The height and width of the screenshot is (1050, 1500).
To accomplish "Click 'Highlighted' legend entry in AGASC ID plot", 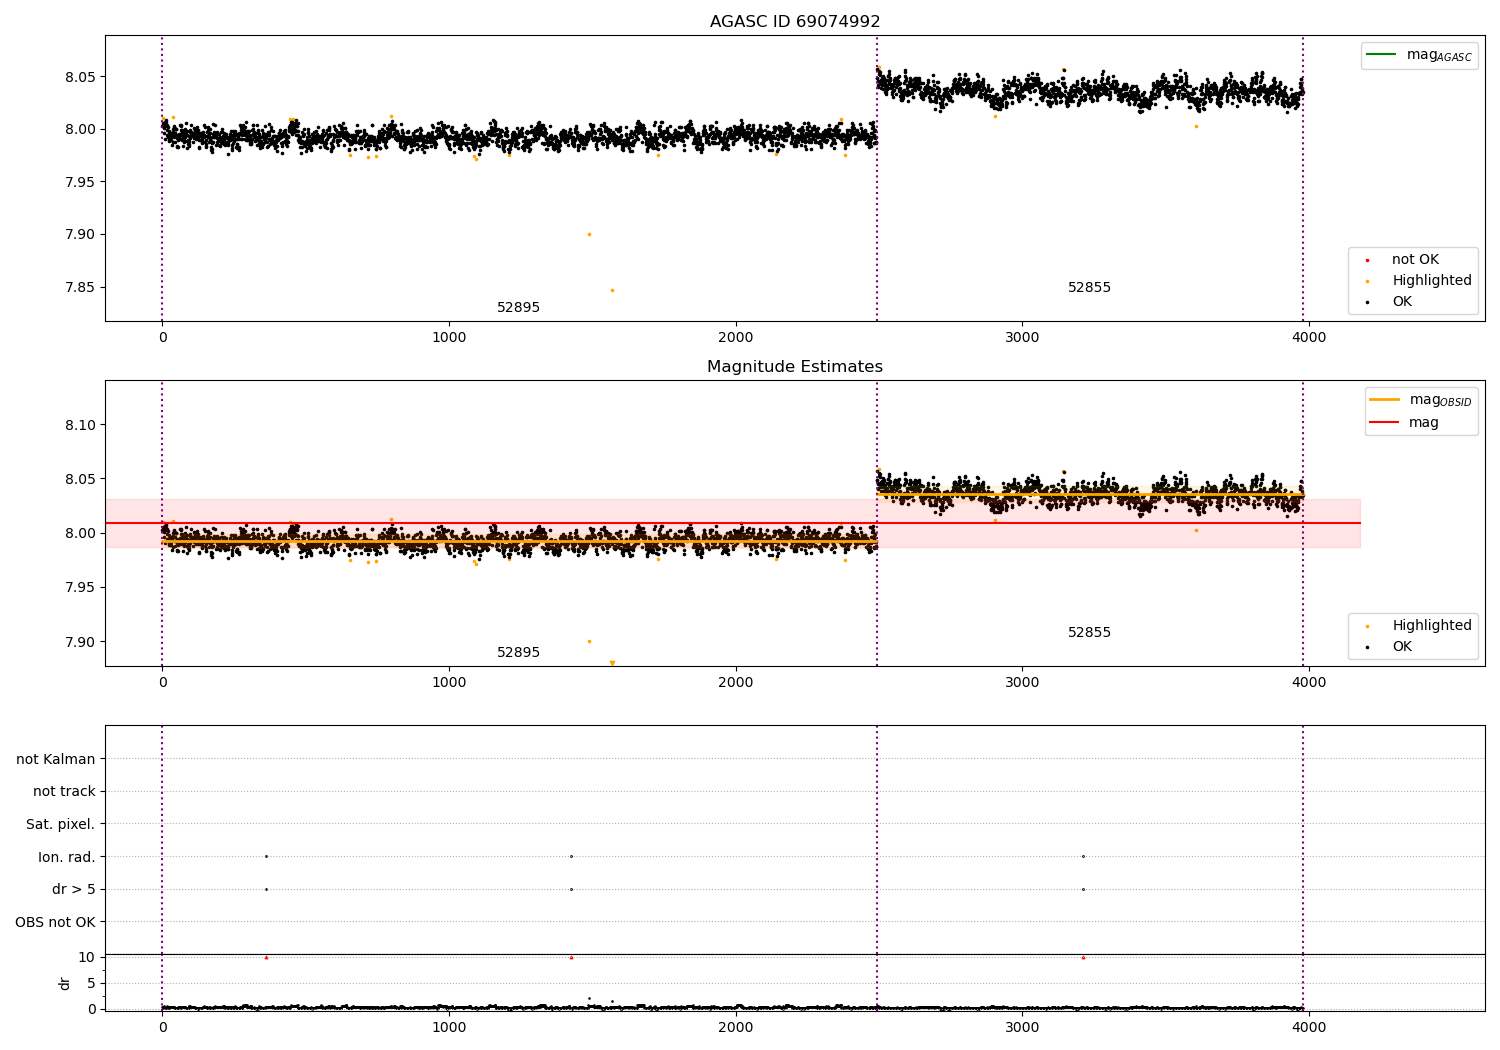I will pyautogui.click(x=1418, y=281).
